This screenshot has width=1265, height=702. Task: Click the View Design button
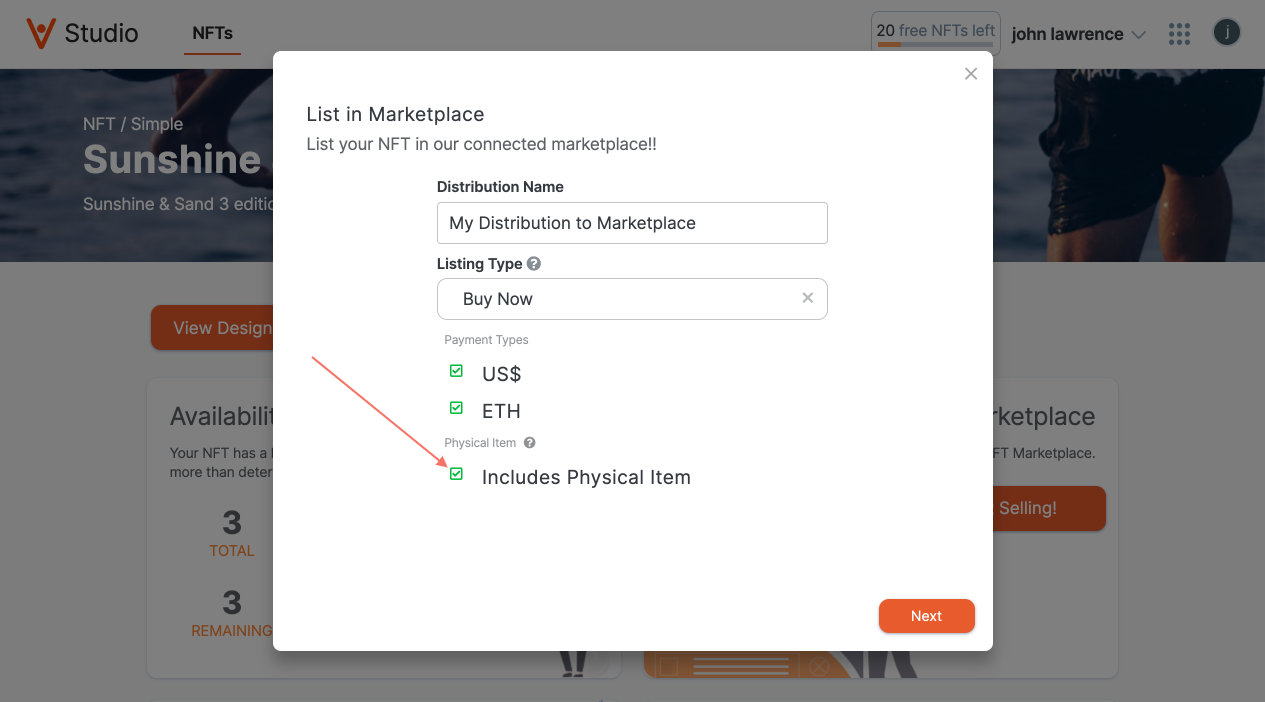coord(213,328)
